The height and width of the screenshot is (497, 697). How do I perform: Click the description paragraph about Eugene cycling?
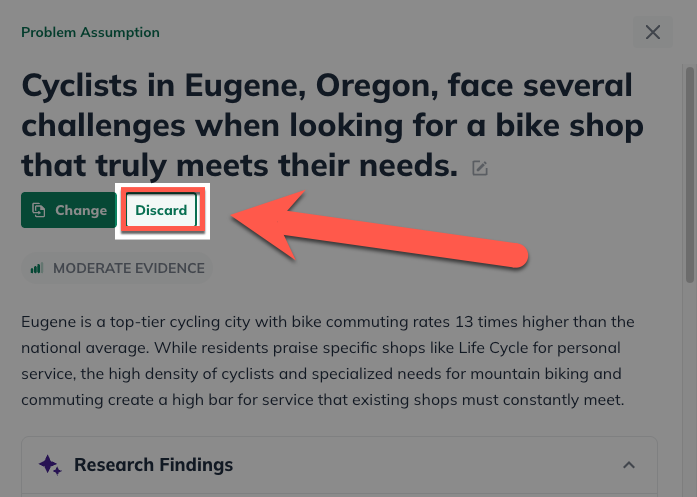328,361
